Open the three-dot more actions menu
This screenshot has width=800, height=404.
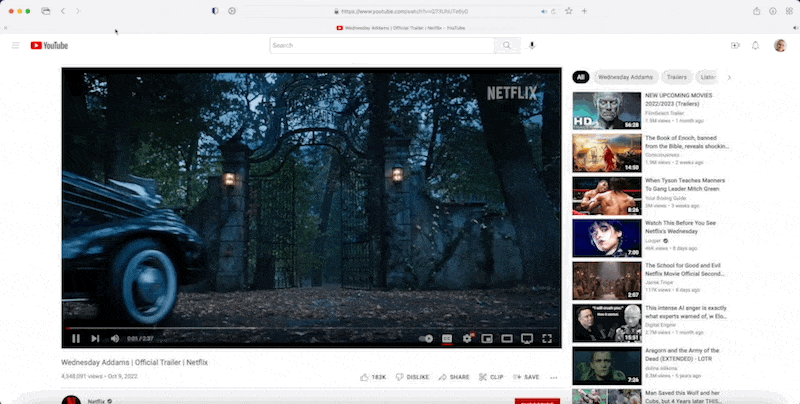click(554, 377)
